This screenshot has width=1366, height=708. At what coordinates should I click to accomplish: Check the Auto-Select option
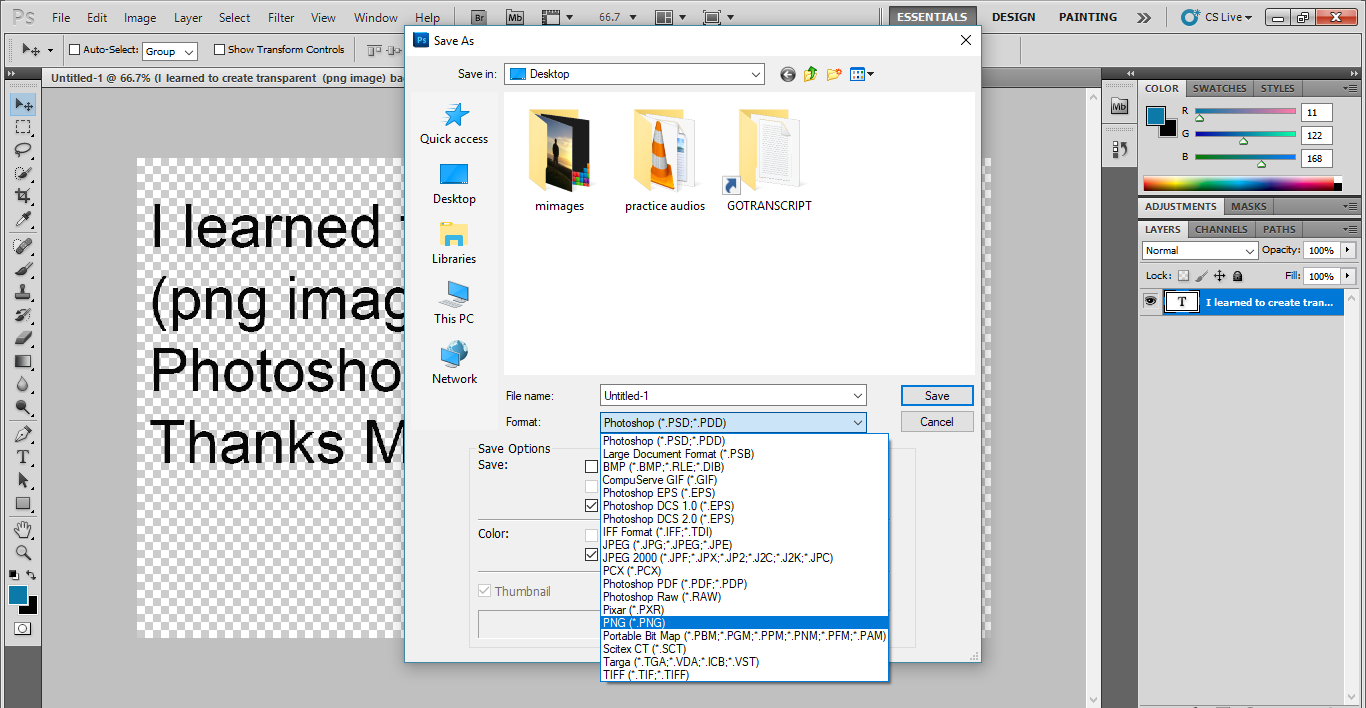pyautogui.click(x=73, y=49)
